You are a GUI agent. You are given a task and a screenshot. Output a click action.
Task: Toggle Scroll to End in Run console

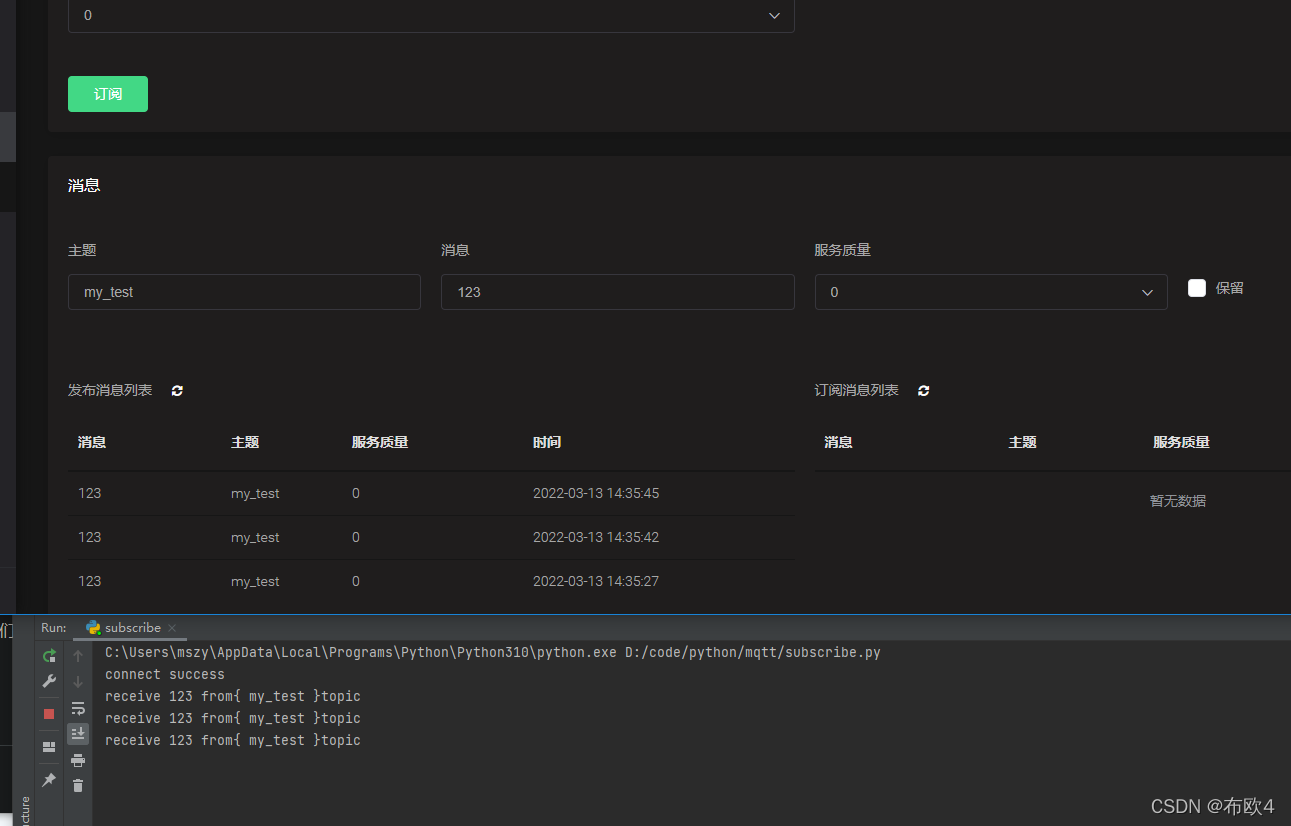pyautogui.click(x=78, y=734)
